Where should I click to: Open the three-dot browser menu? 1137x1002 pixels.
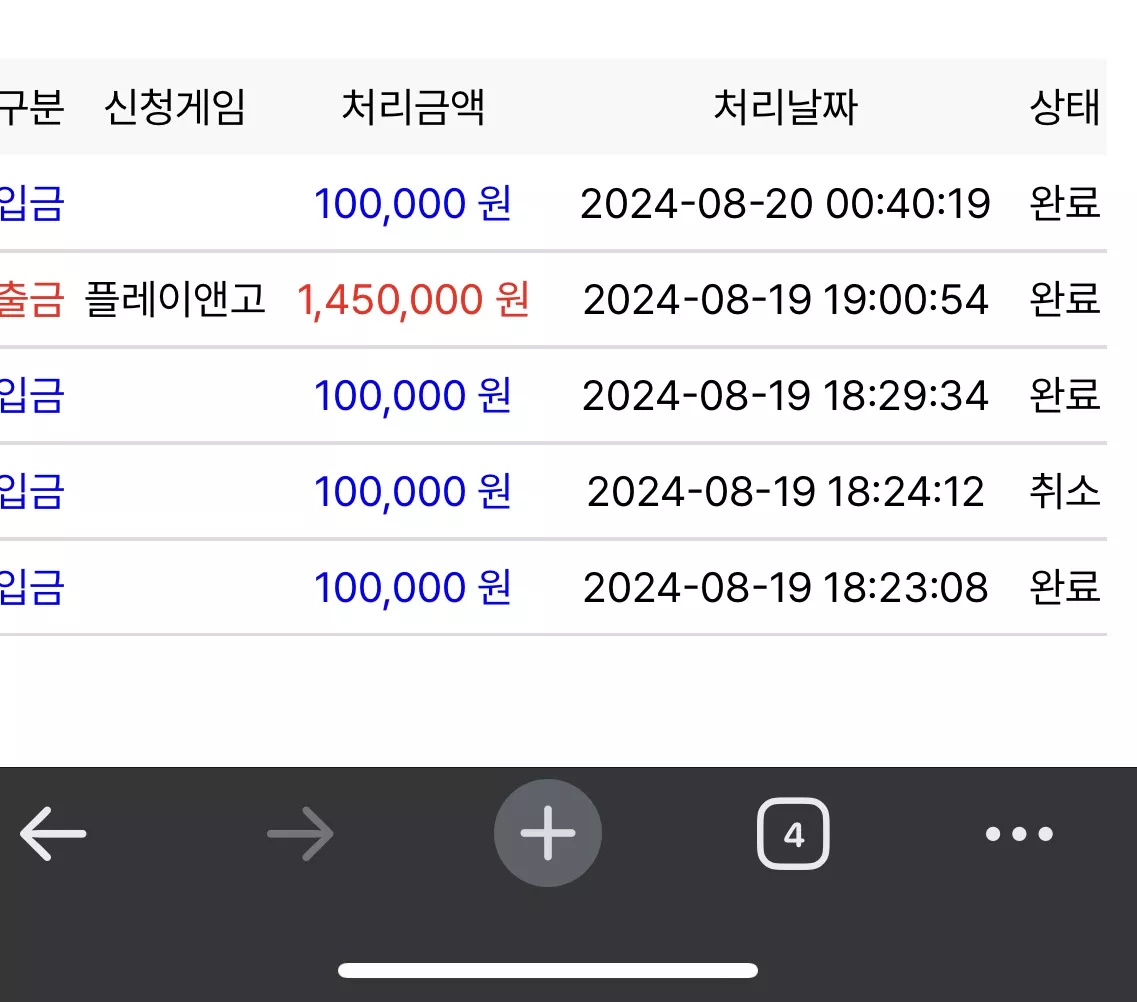coord(1020,834)
